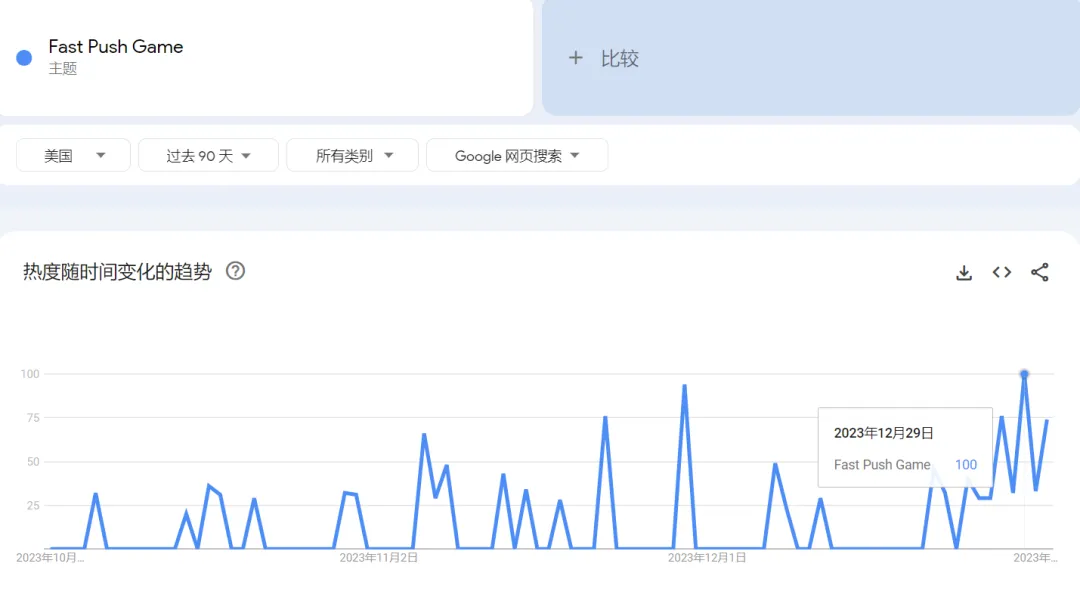Open the Google 网页搜索 search type dropdown
This screenshot has height=610, width=1080.
pyautogui.click(x=517, y=156)
